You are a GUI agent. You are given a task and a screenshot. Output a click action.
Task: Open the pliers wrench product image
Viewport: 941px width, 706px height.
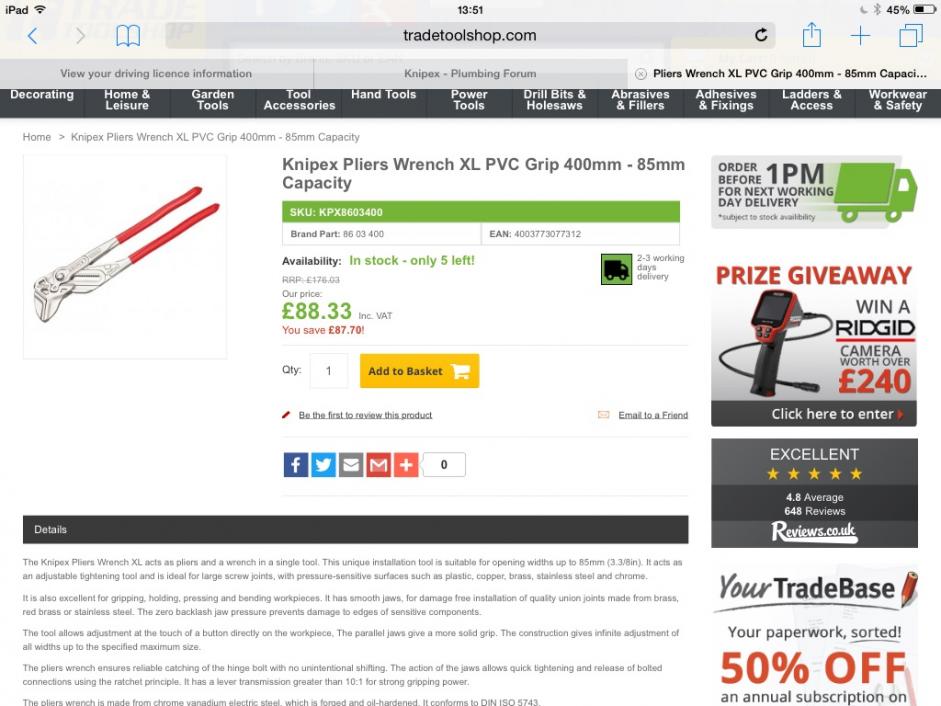pos(125,257)
